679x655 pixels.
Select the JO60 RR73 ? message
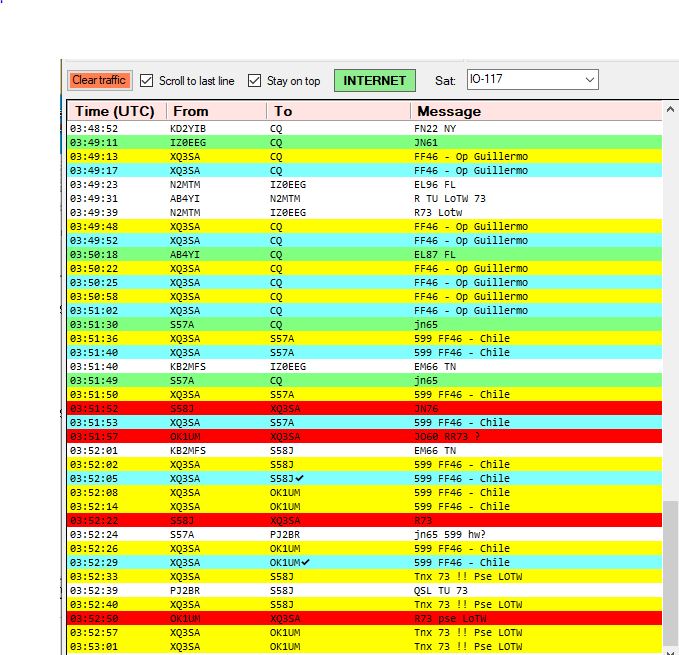(x=447, y=436)
